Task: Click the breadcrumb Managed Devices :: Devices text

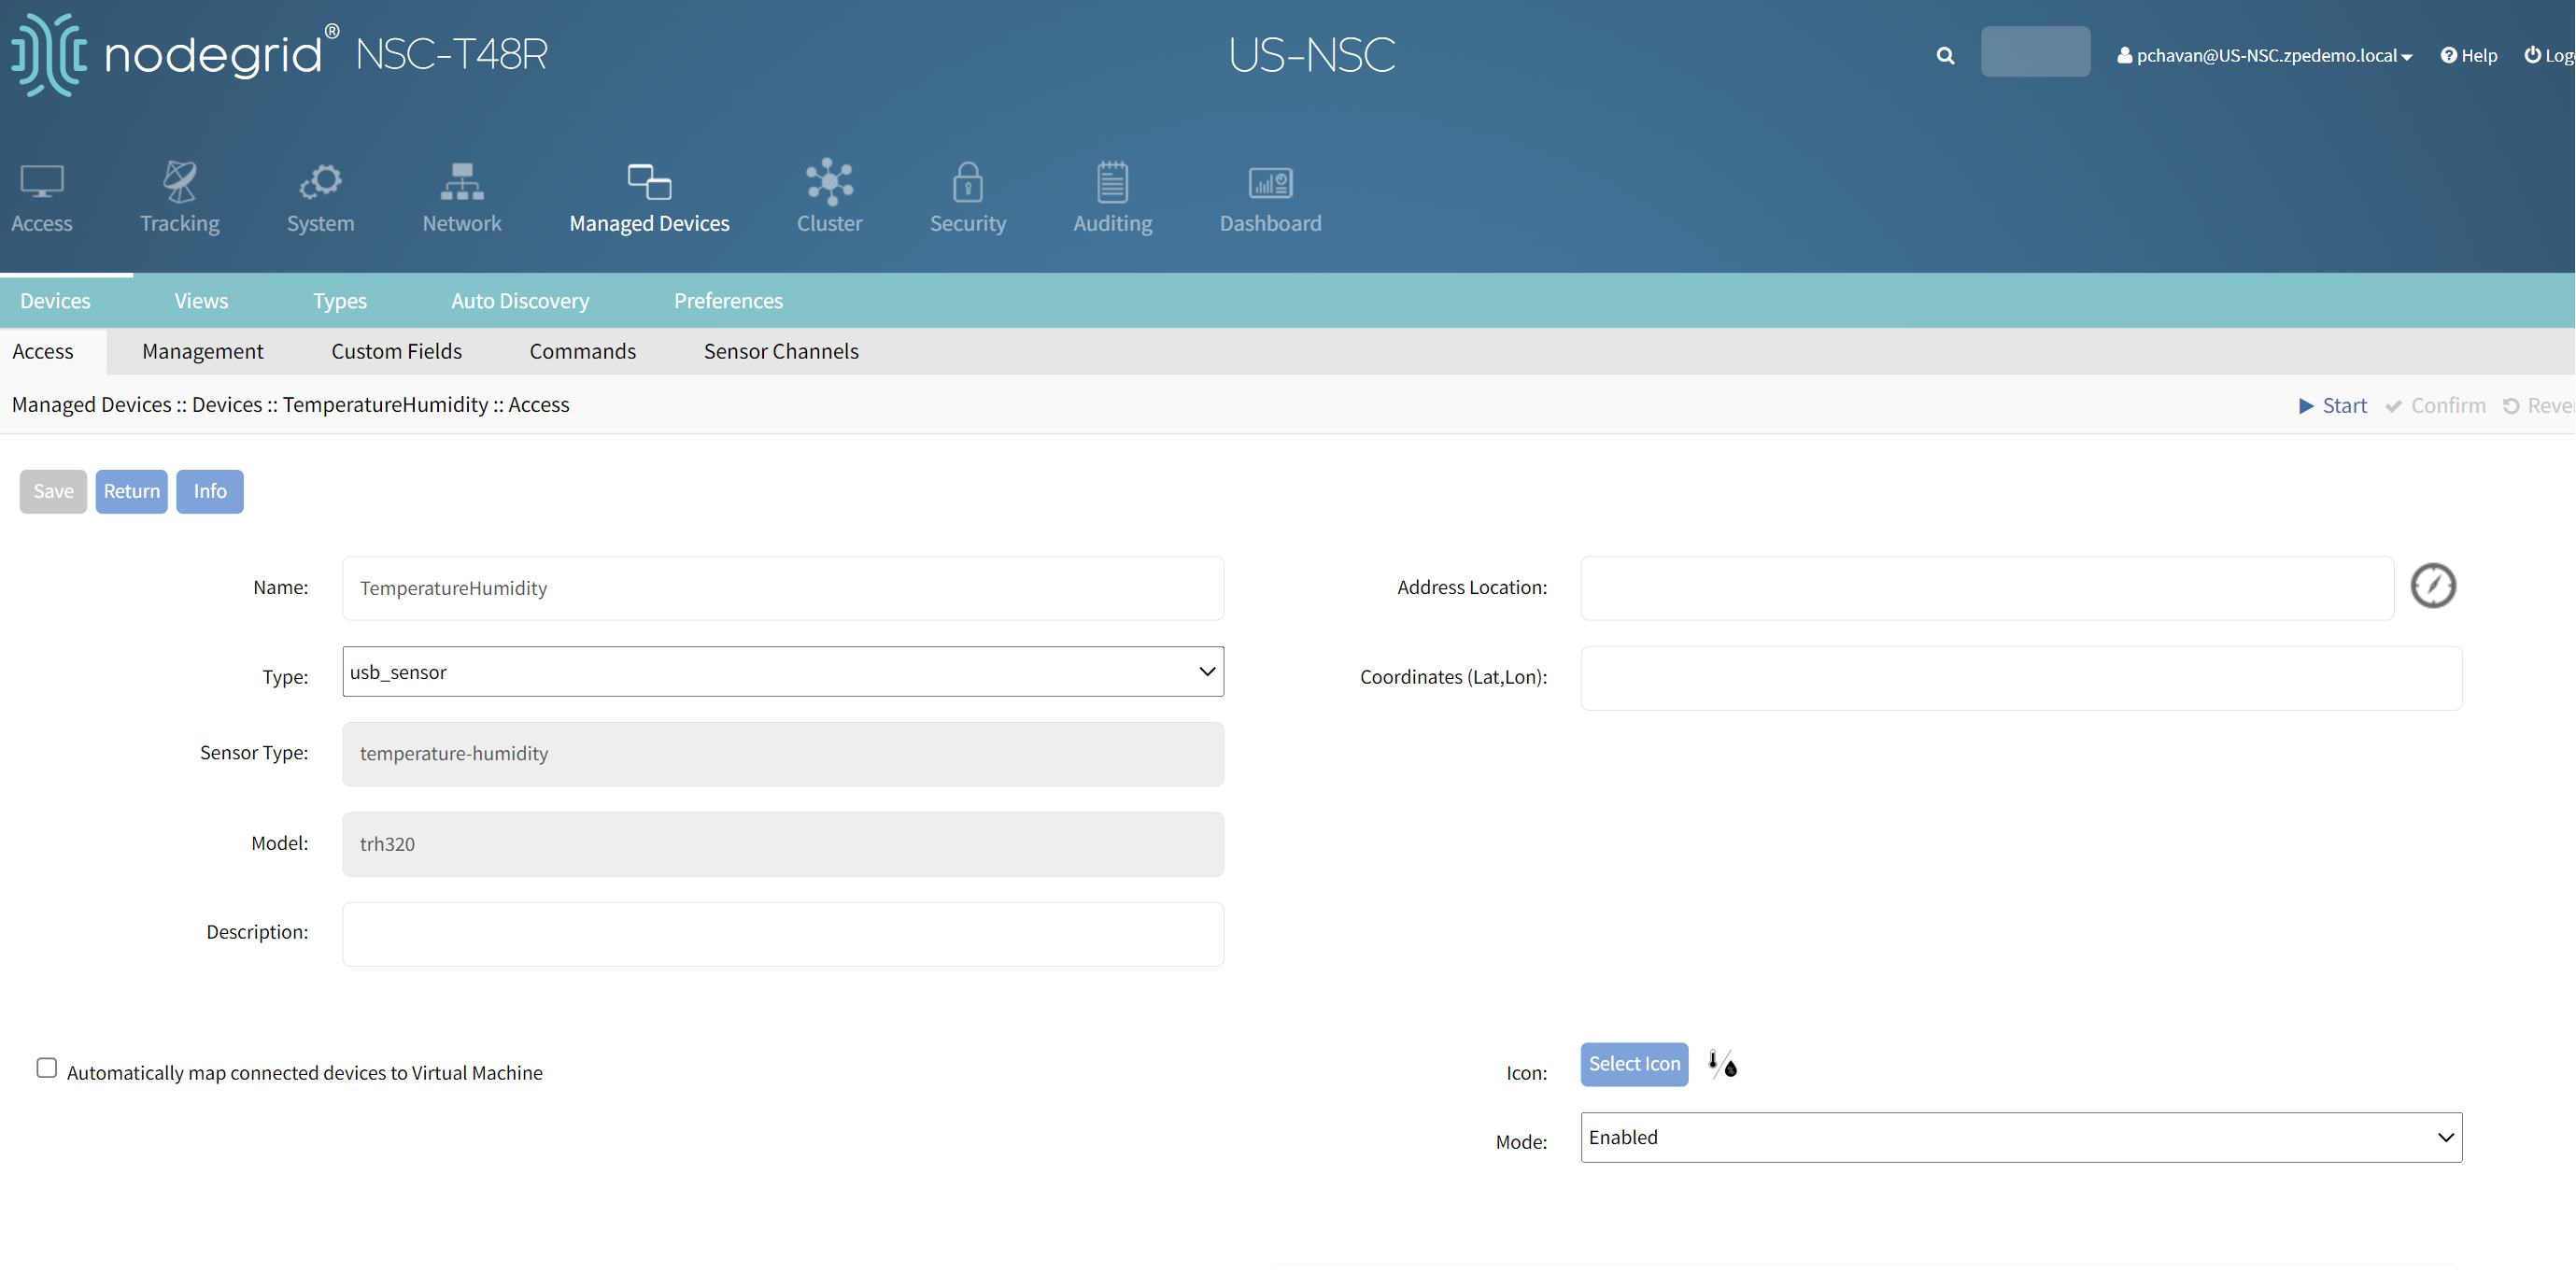Action: tap(137, 404)
